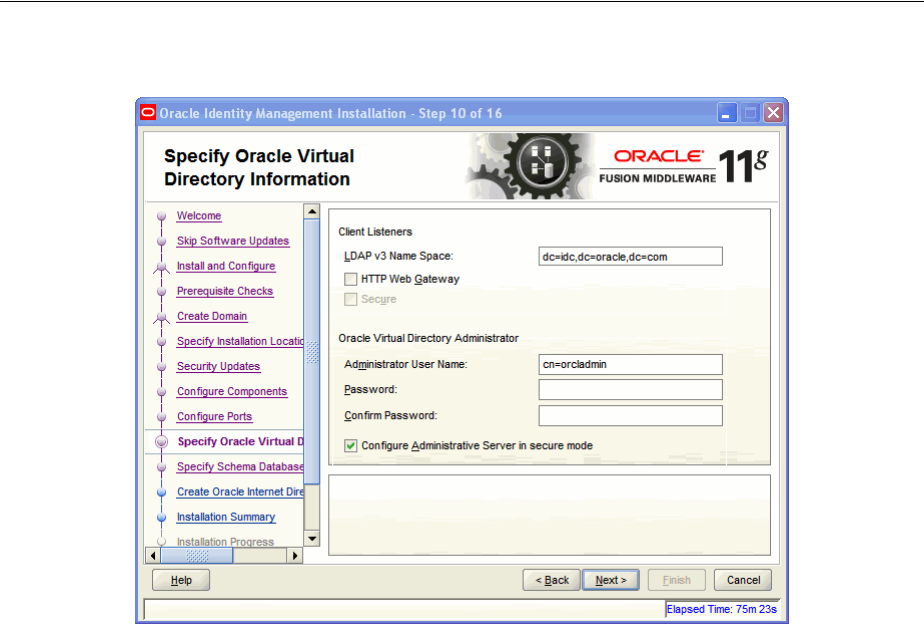Open Create Oracle Internet Directory step

coord(240,491)
